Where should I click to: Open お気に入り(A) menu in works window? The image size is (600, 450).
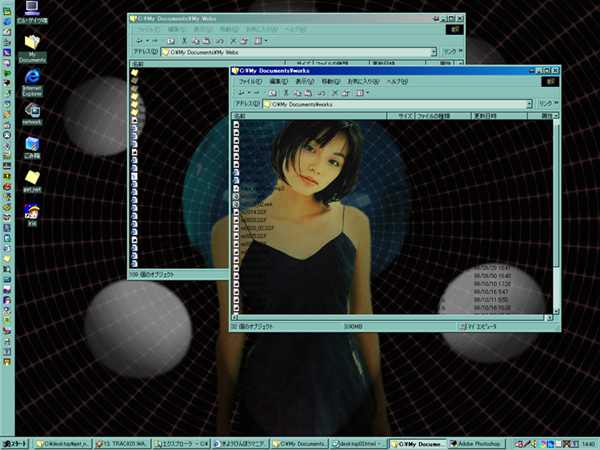363,82
